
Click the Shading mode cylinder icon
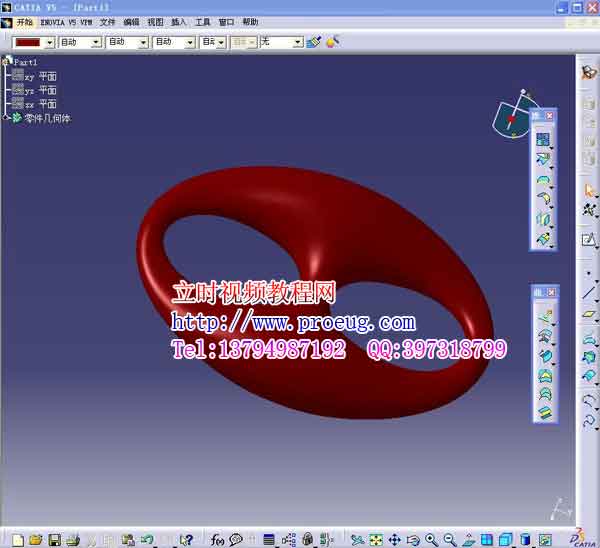(x=525, y=540)
